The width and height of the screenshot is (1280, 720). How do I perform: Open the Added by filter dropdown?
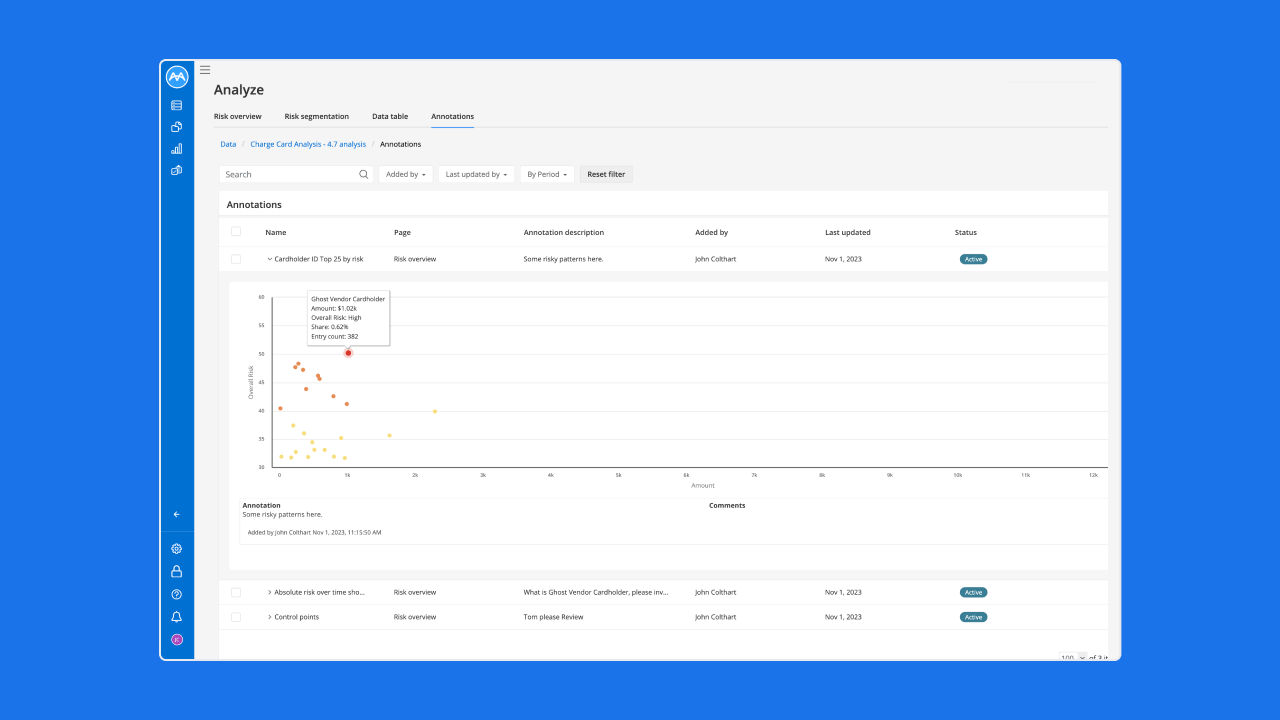coord(406,174)
